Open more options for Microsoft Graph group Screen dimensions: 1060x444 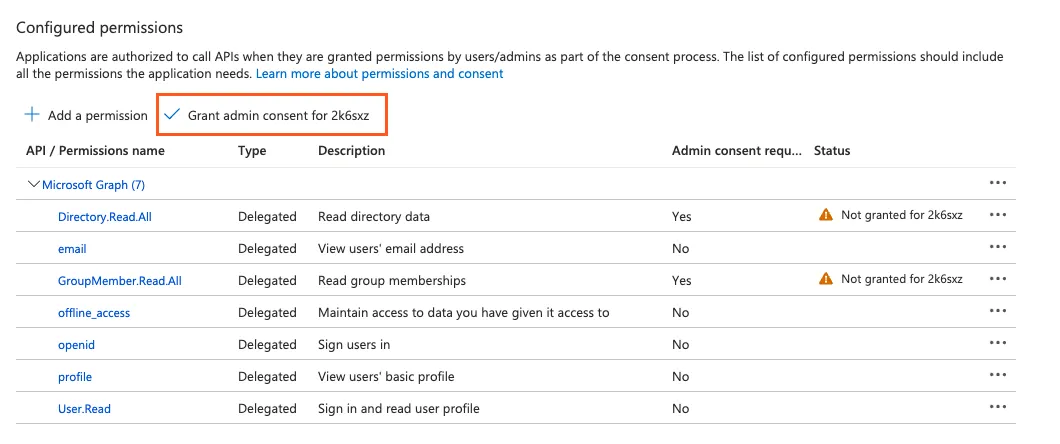(996, 183)
